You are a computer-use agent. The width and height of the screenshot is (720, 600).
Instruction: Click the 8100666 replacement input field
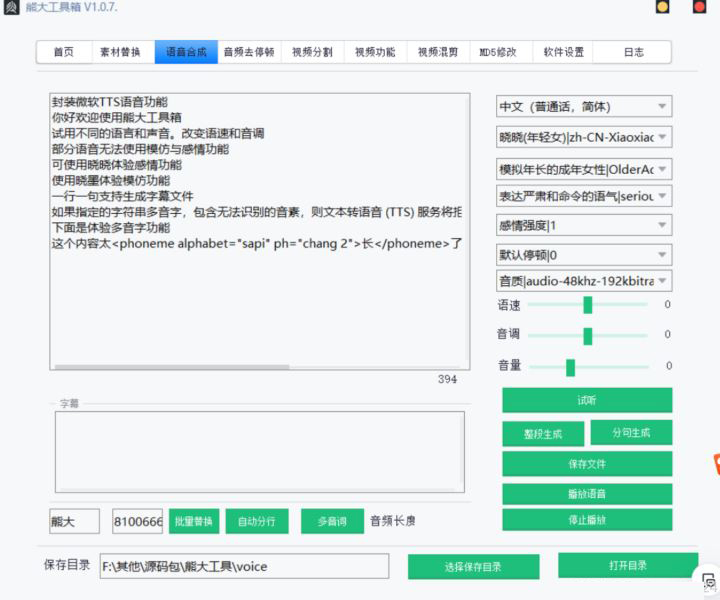tap(137, 521)
